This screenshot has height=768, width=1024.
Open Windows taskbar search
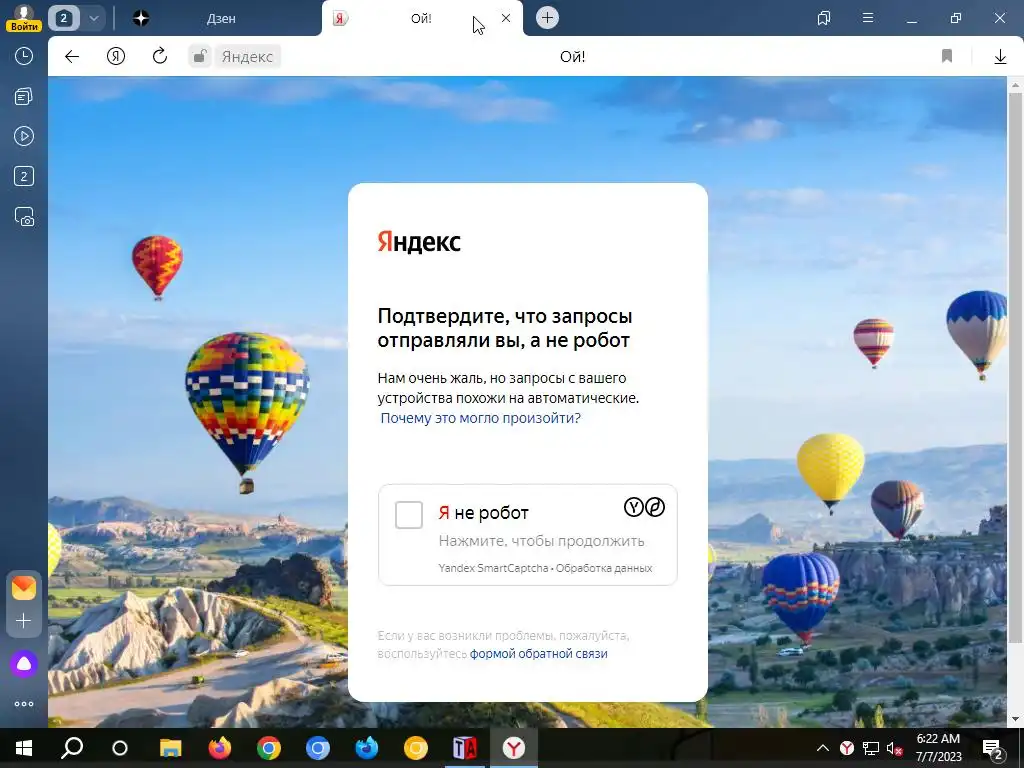72,748
